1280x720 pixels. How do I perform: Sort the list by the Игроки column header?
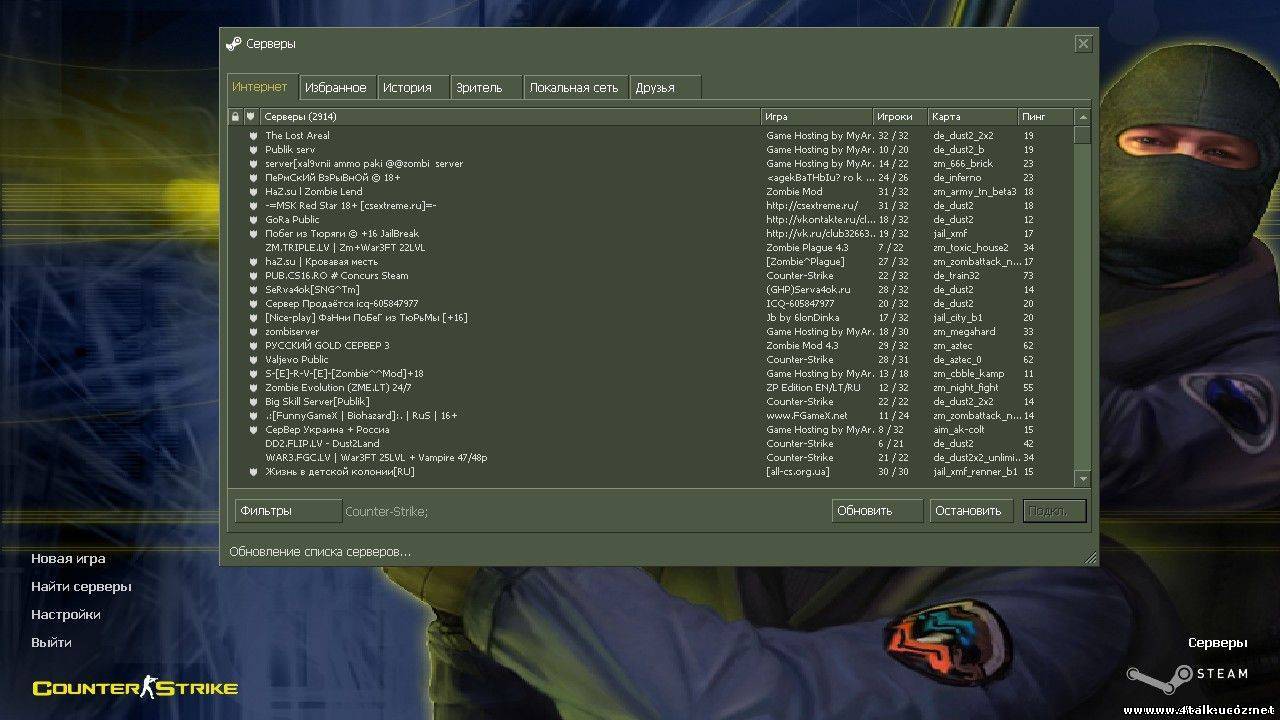click(899, 117)
